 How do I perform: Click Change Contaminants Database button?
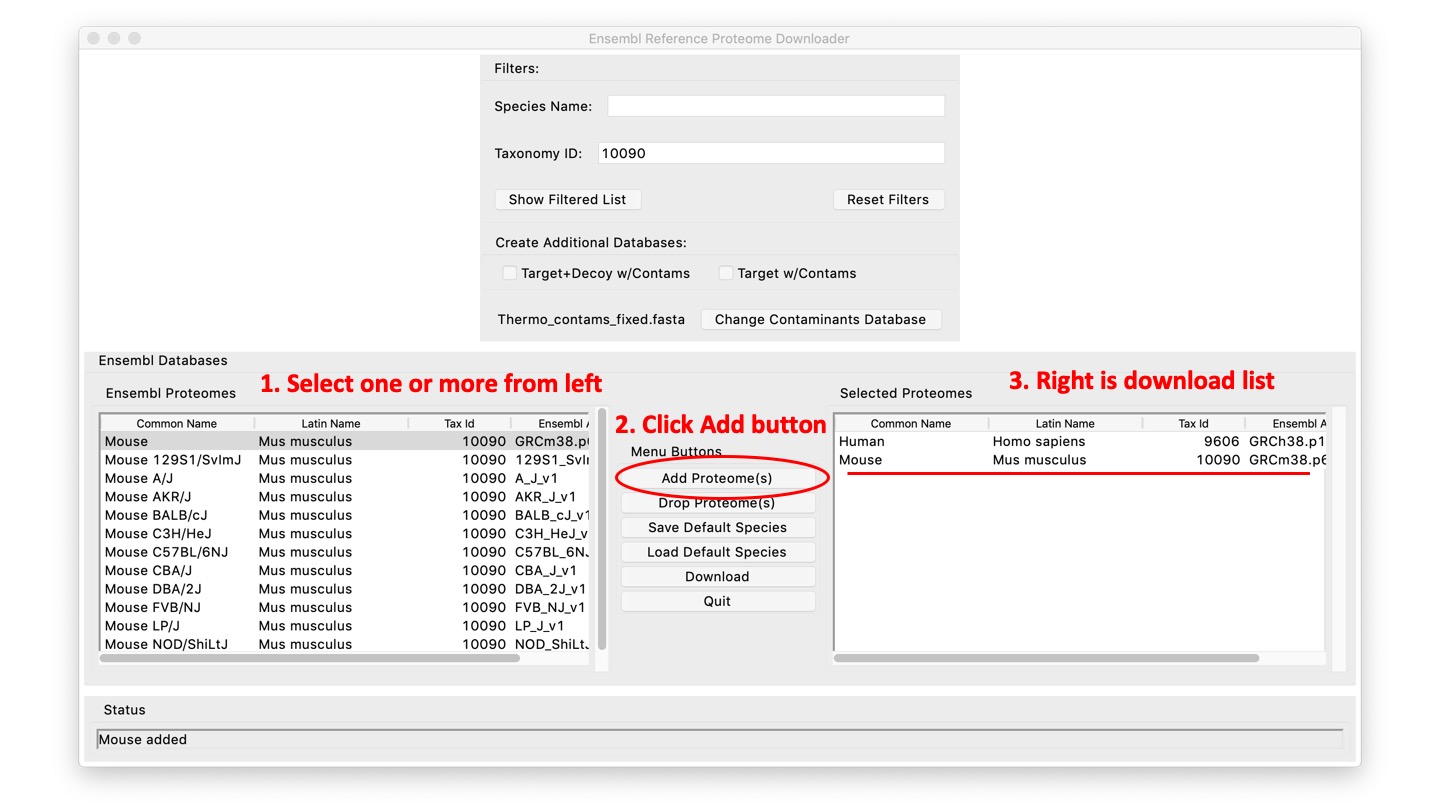click(x=820, y=319)
